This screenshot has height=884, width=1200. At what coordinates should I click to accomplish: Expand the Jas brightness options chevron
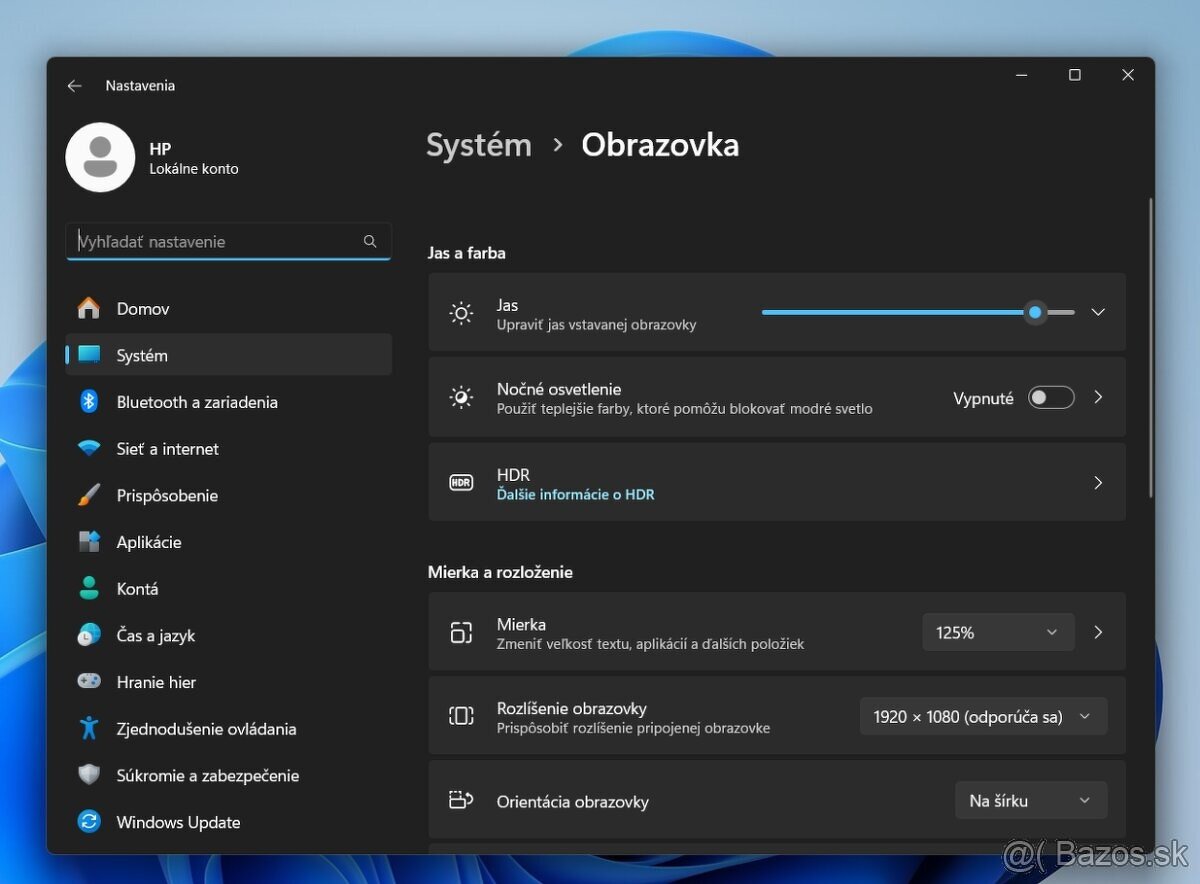[x=1098, y=312]
